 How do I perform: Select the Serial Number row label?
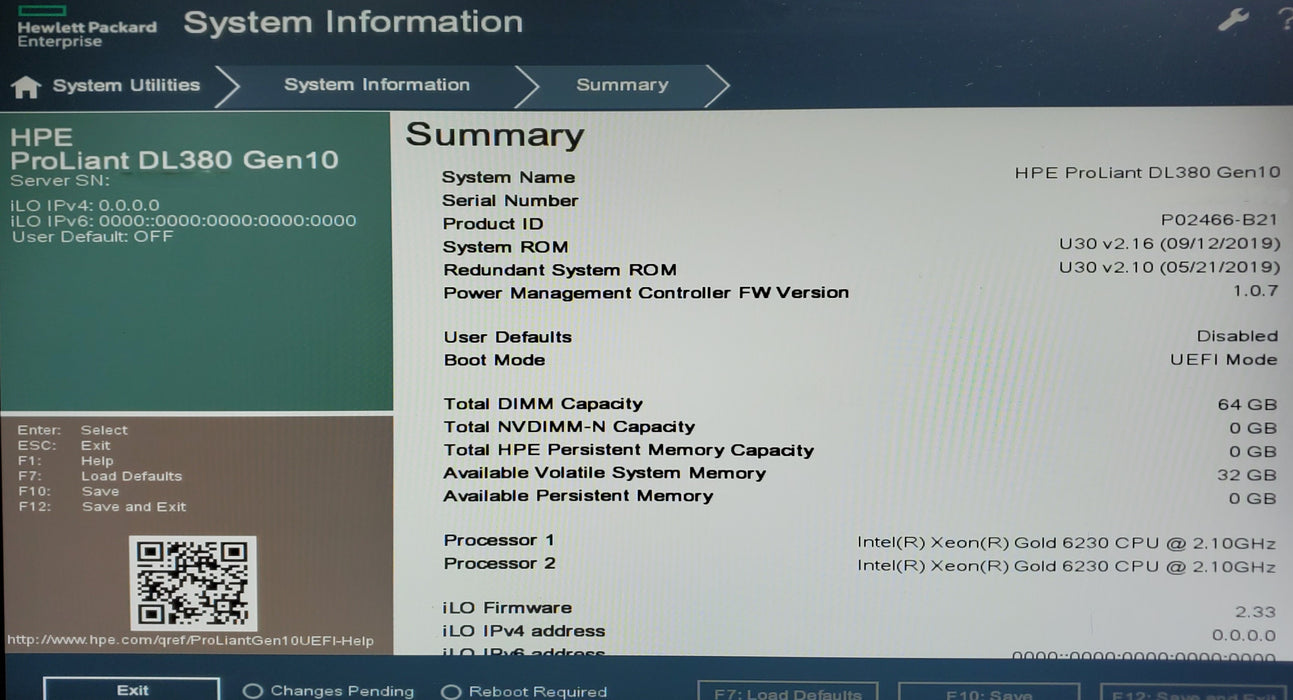point(510,200)
